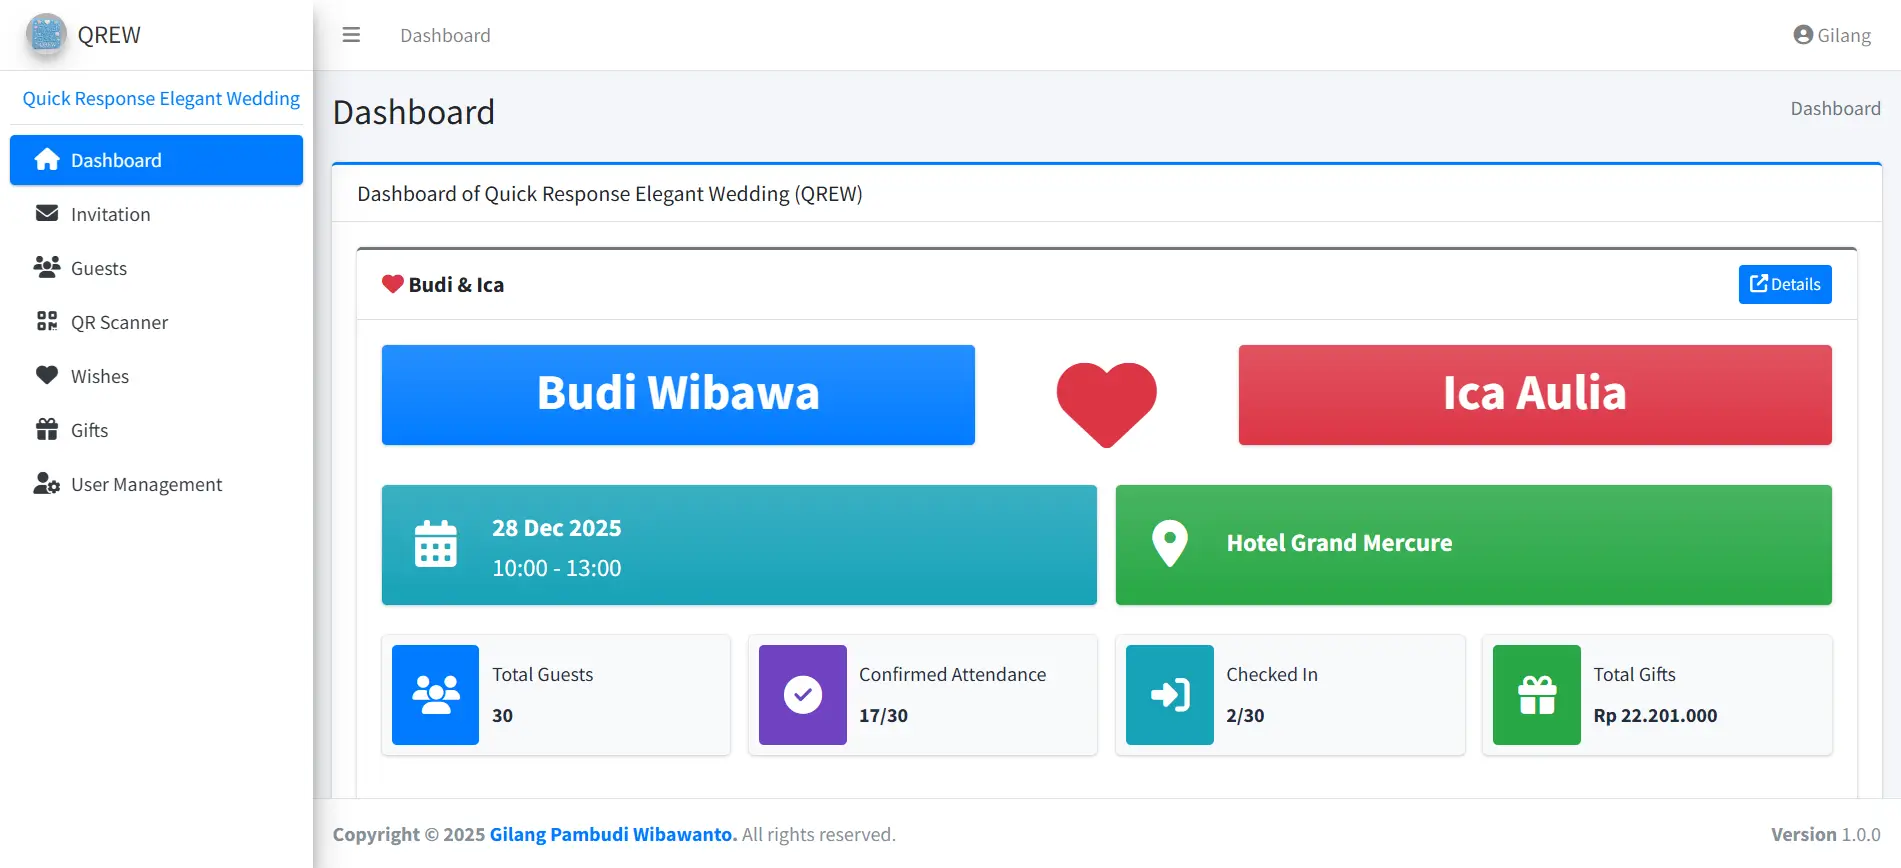Open the Gilang user account menu
Screen dimensions: 1901x868
click(1831, 35)
